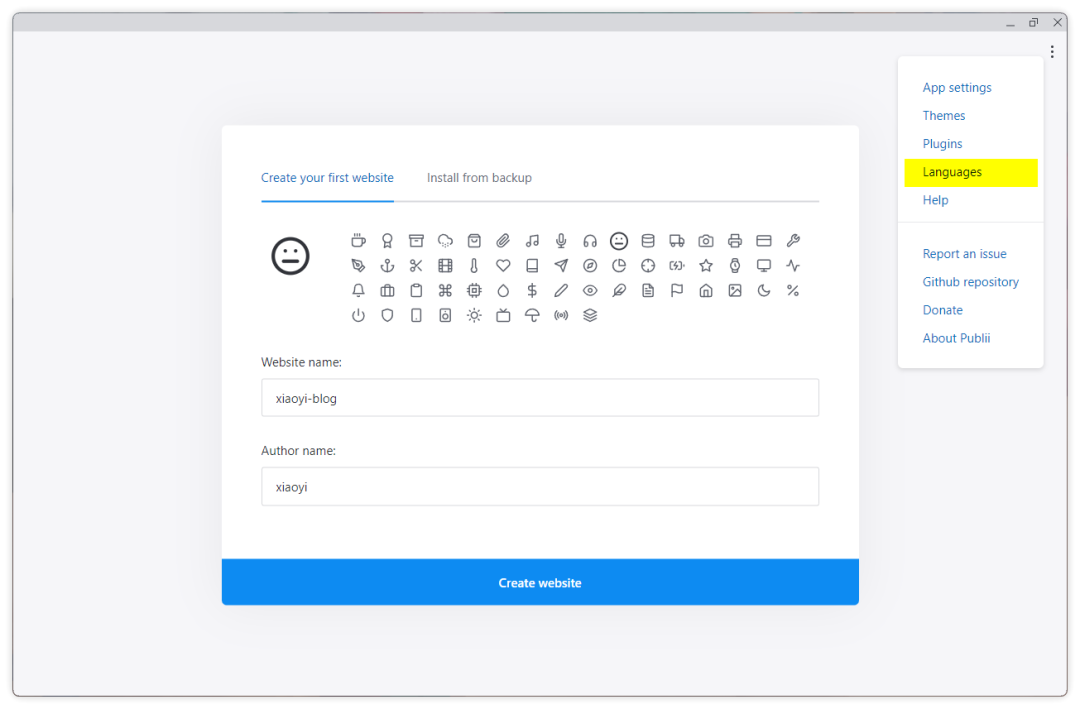The image size is (1080, 709).
Task: Focus the Website name input field
Action: click(540, 398)
